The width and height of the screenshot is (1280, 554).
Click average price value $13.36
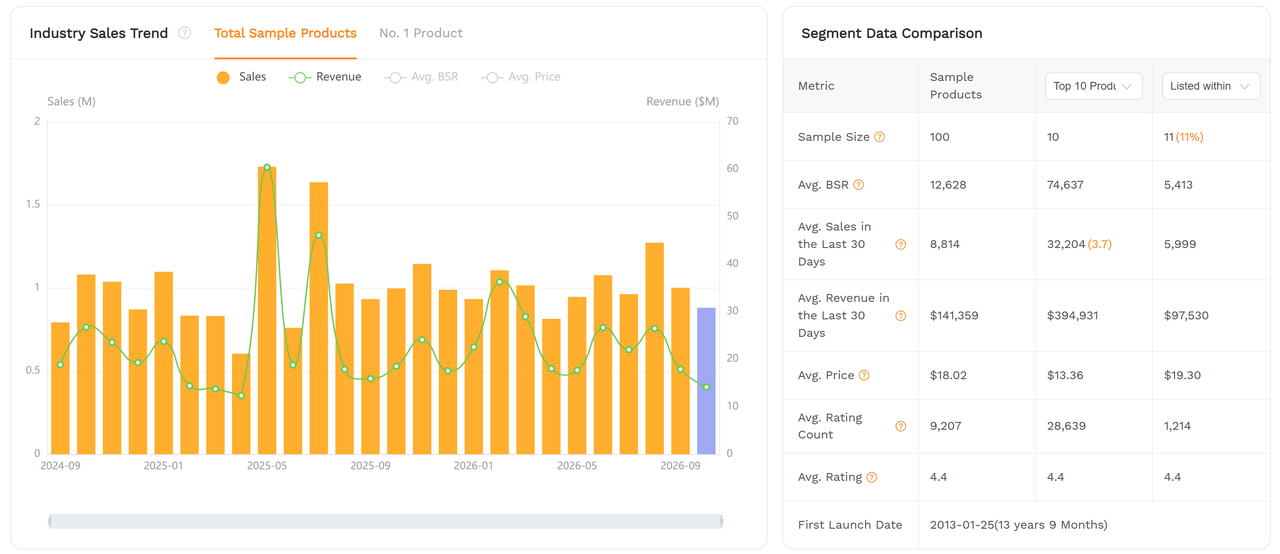tap(1066, 376)
